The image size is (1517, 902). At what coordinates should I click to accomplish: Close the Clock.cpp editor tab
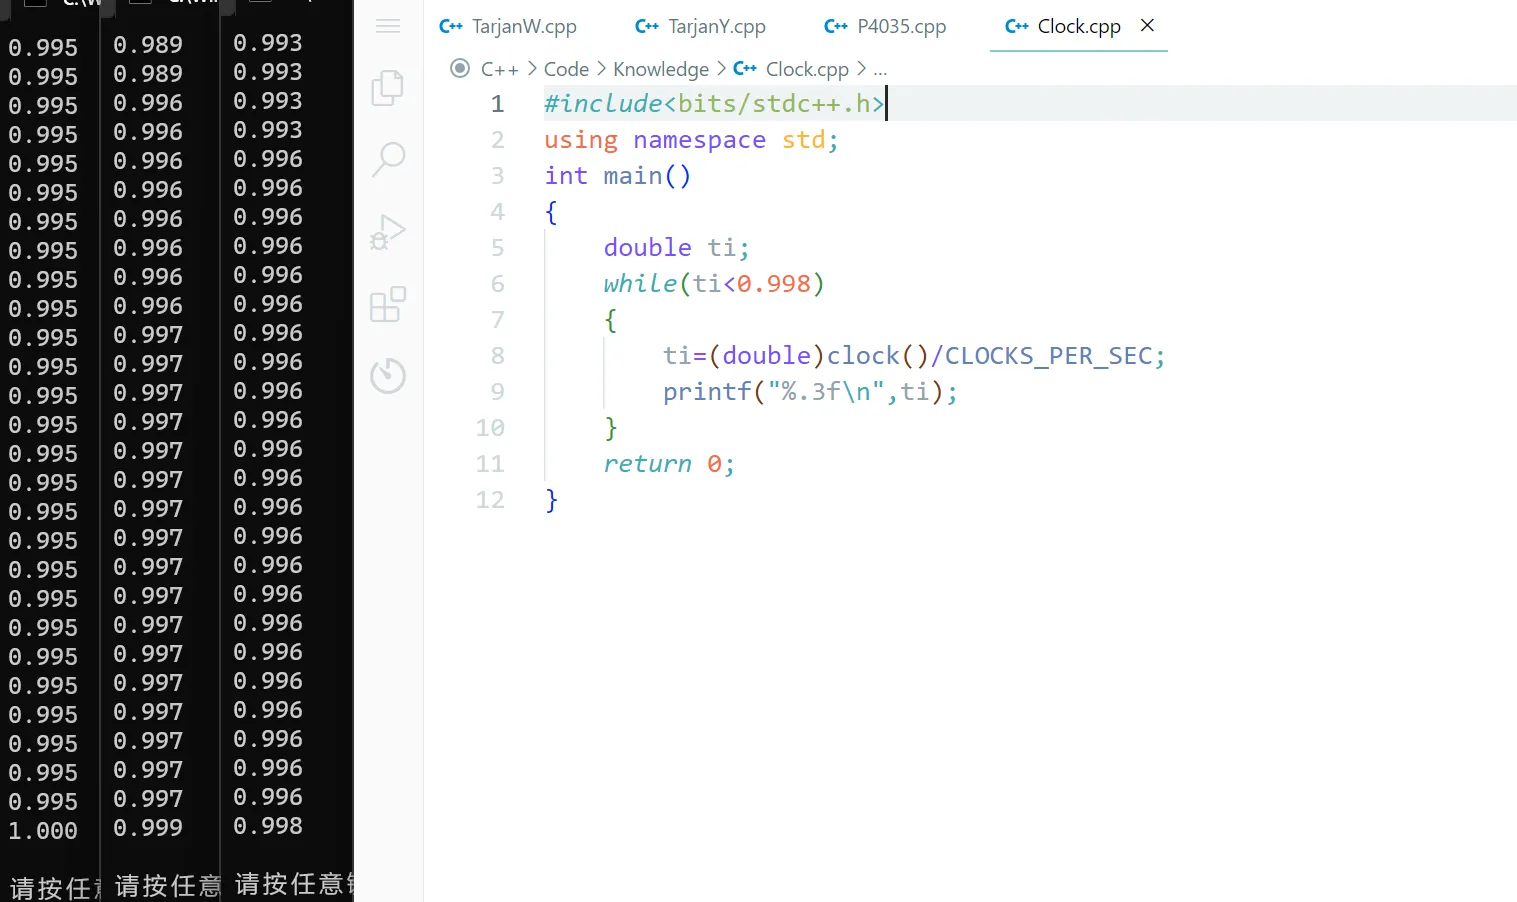[1147, 26]
